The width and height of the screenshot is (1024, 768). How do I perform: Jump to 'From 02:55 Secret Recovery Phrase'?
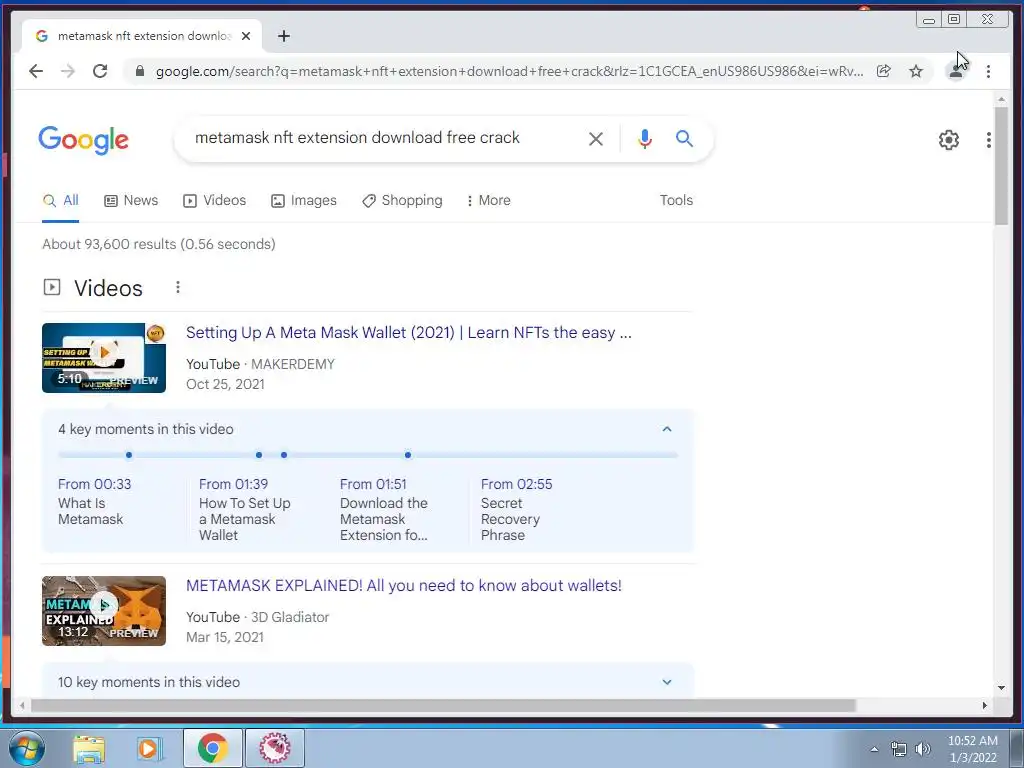point(517,509)
